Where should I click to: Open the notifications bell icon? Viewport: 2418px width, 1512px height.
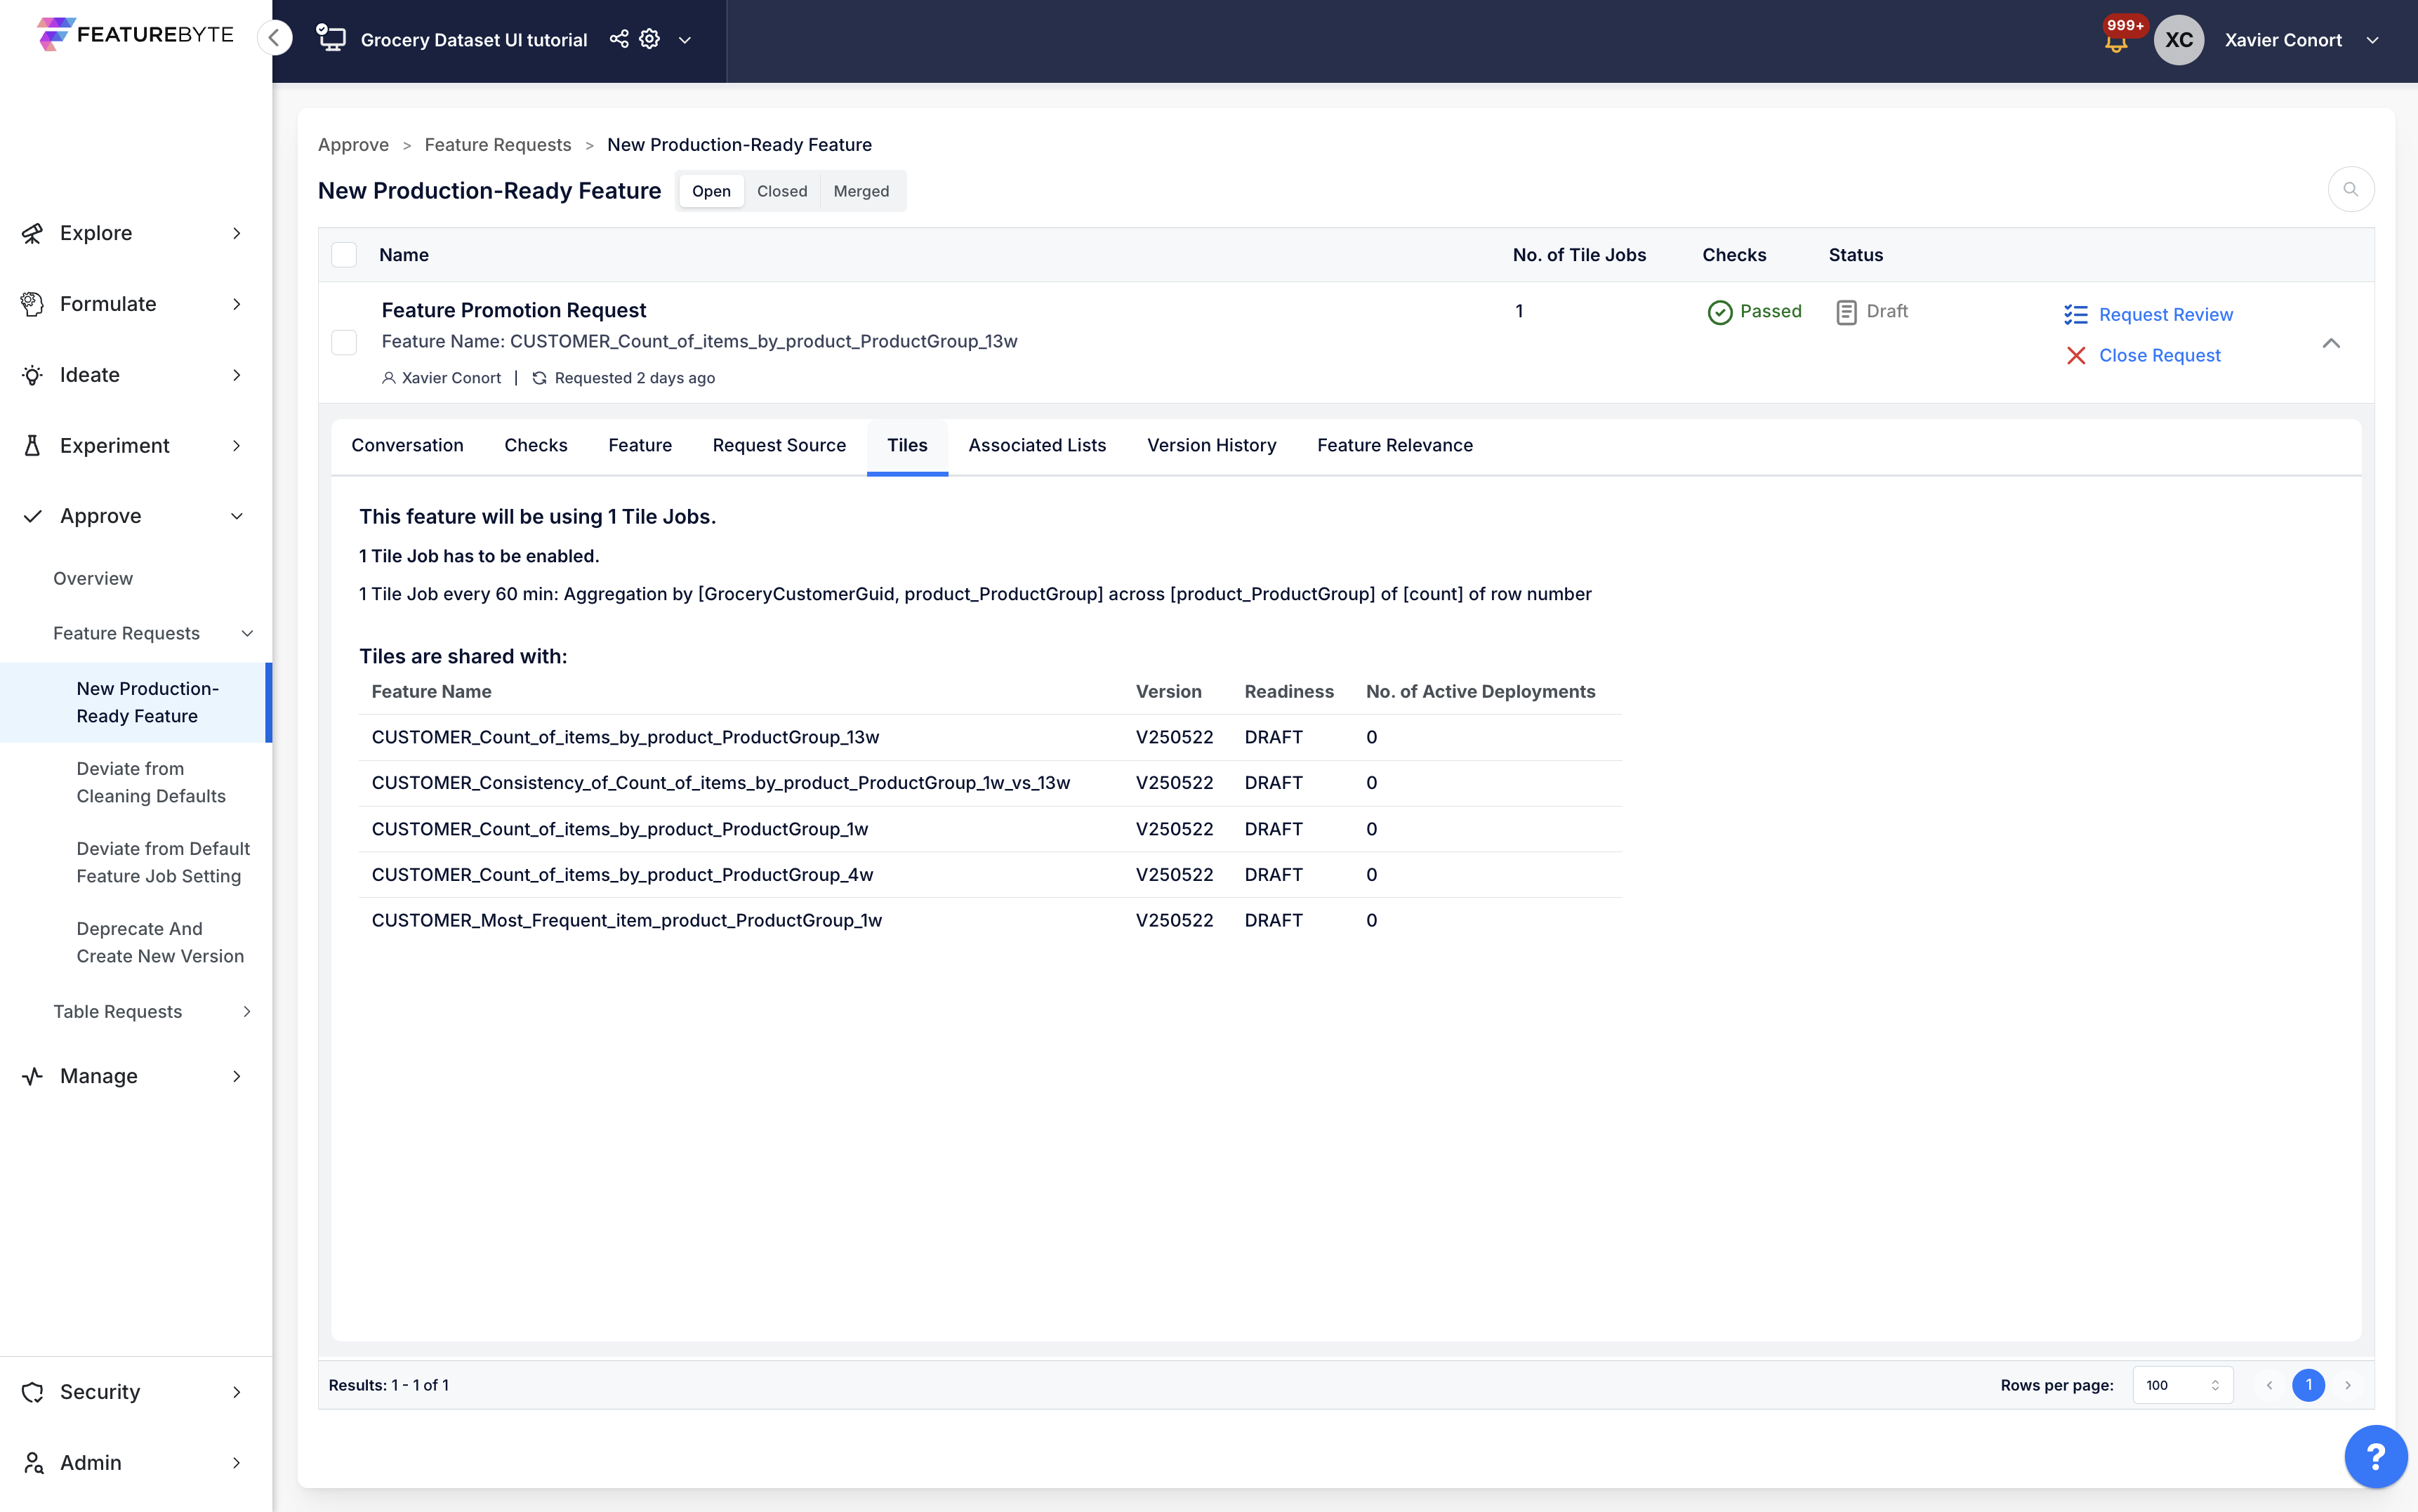point(2115,43)
